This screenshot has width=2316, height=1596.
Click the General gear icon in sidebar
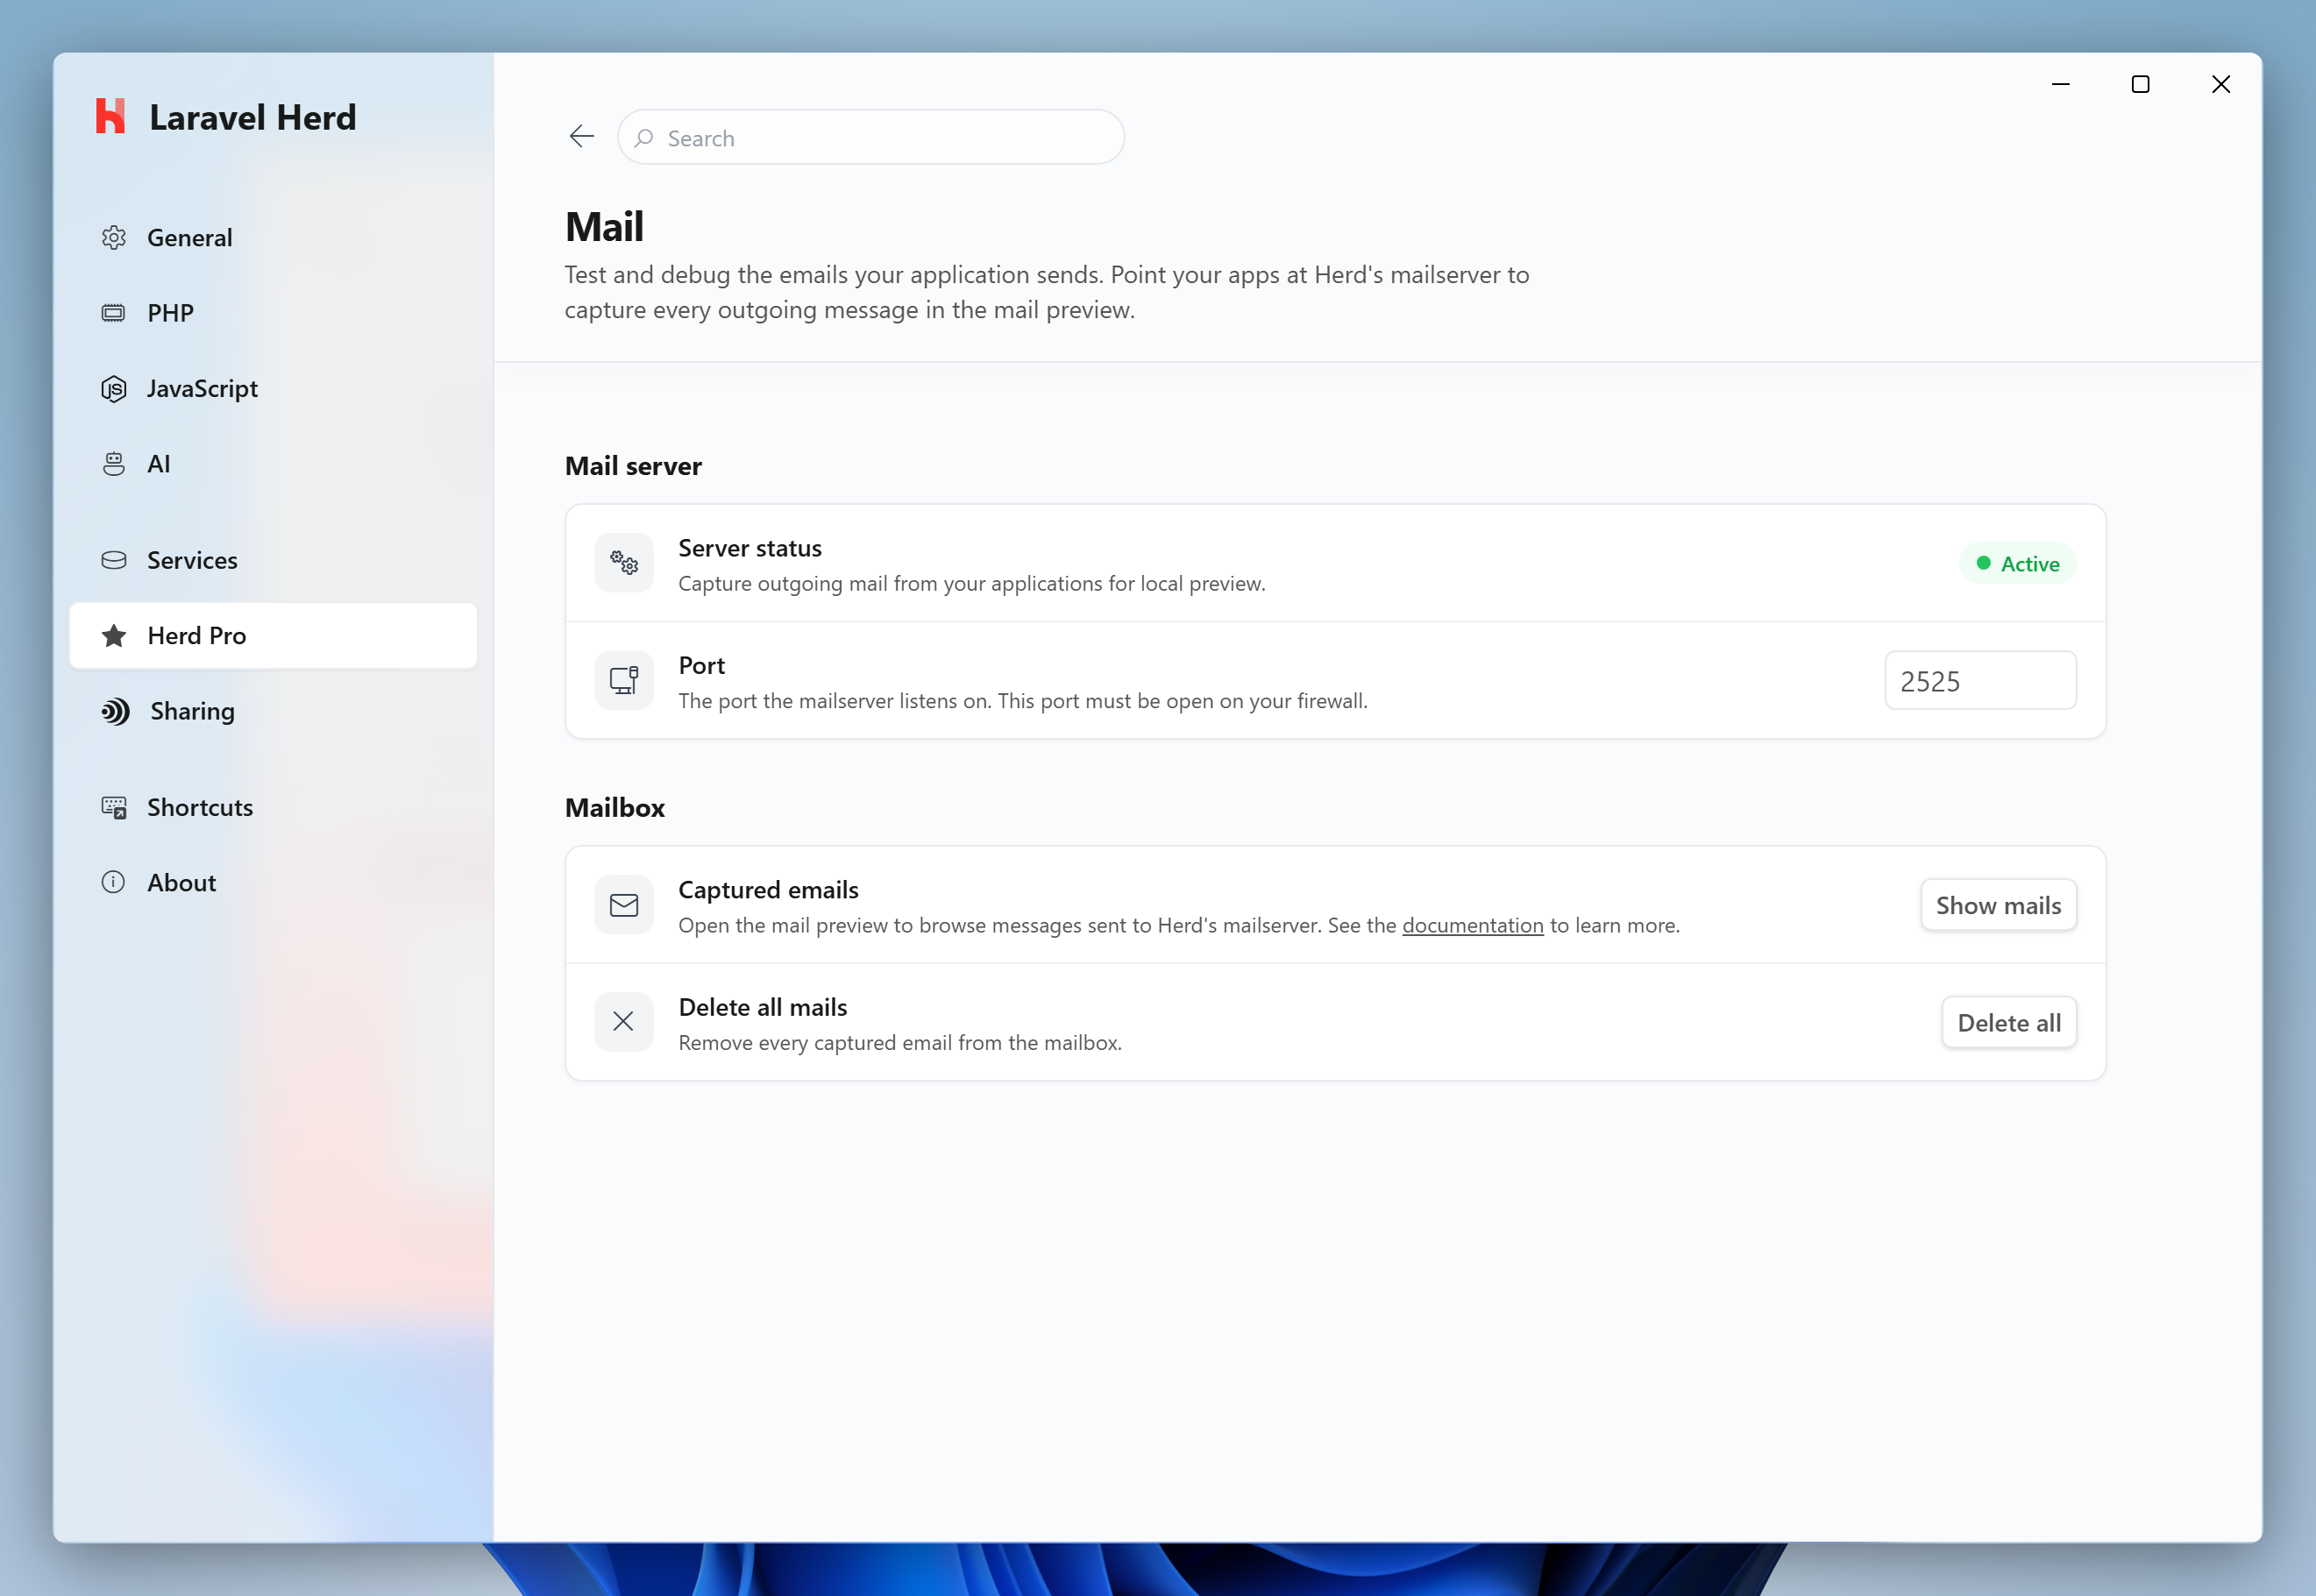[x=114, y=238]
